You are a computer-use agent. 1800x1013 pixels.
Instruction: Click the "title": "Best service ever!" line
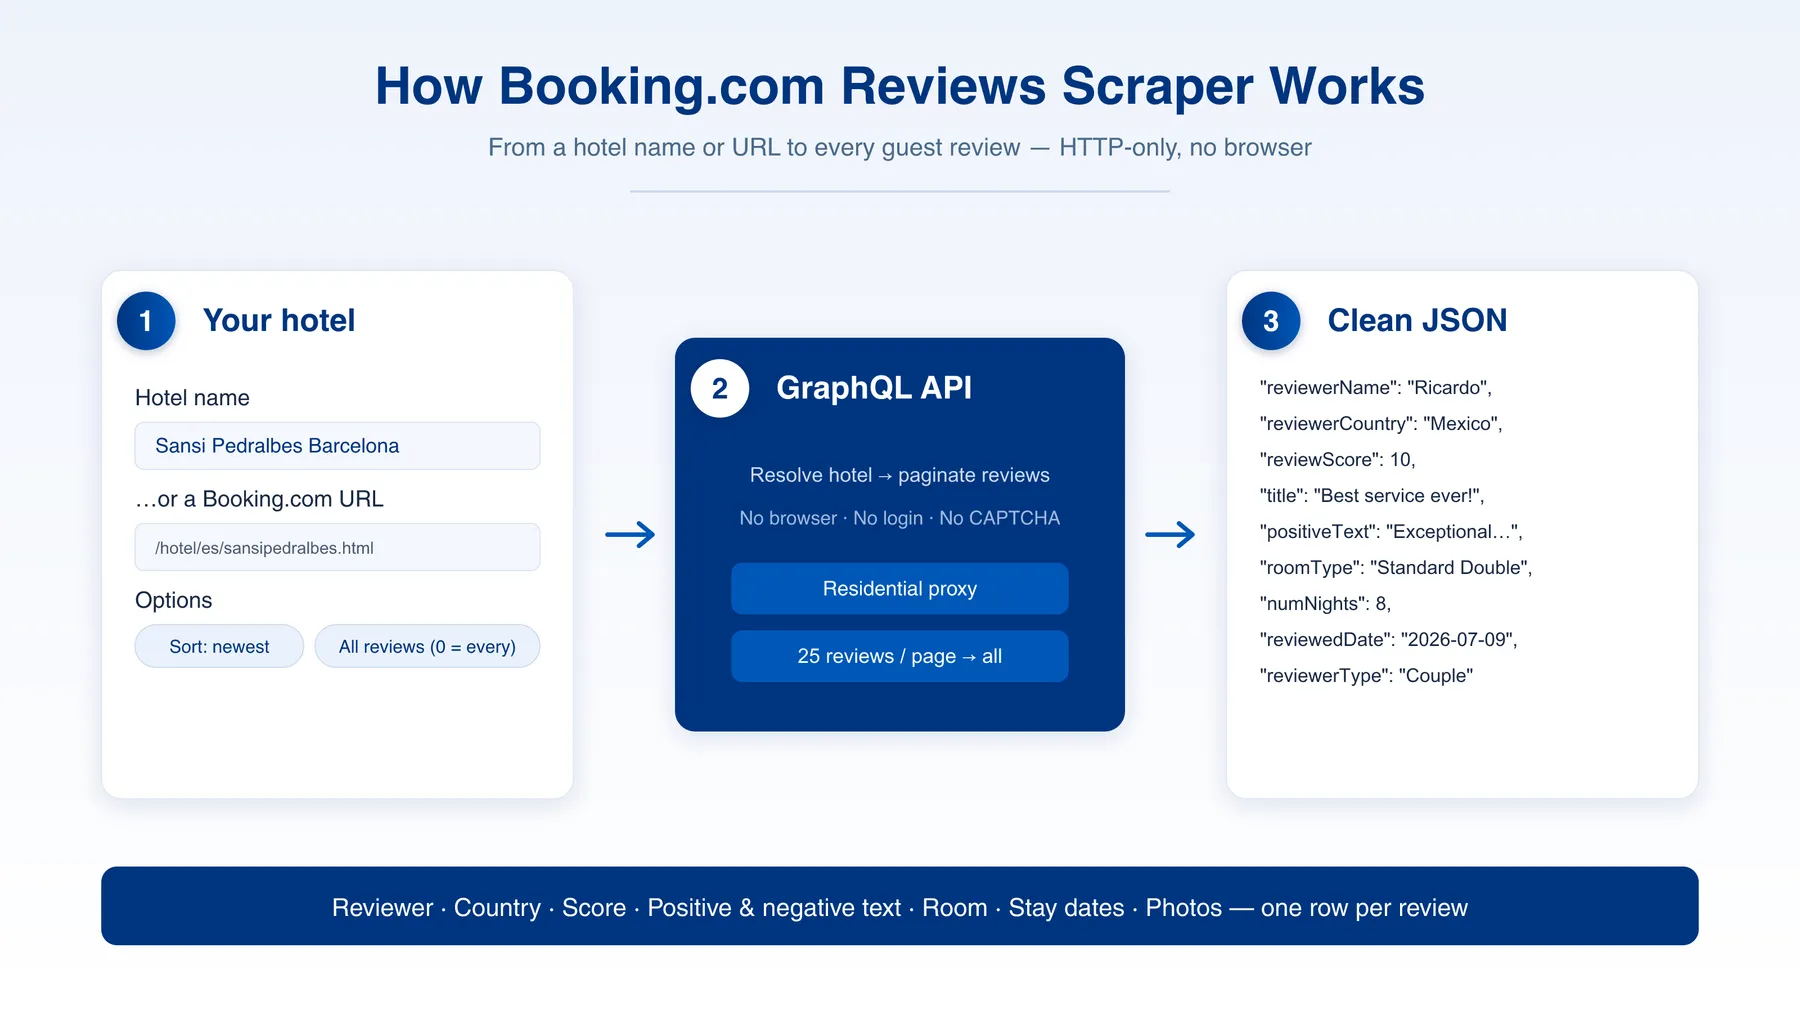pyautogui.click(x=1372, y=496)
